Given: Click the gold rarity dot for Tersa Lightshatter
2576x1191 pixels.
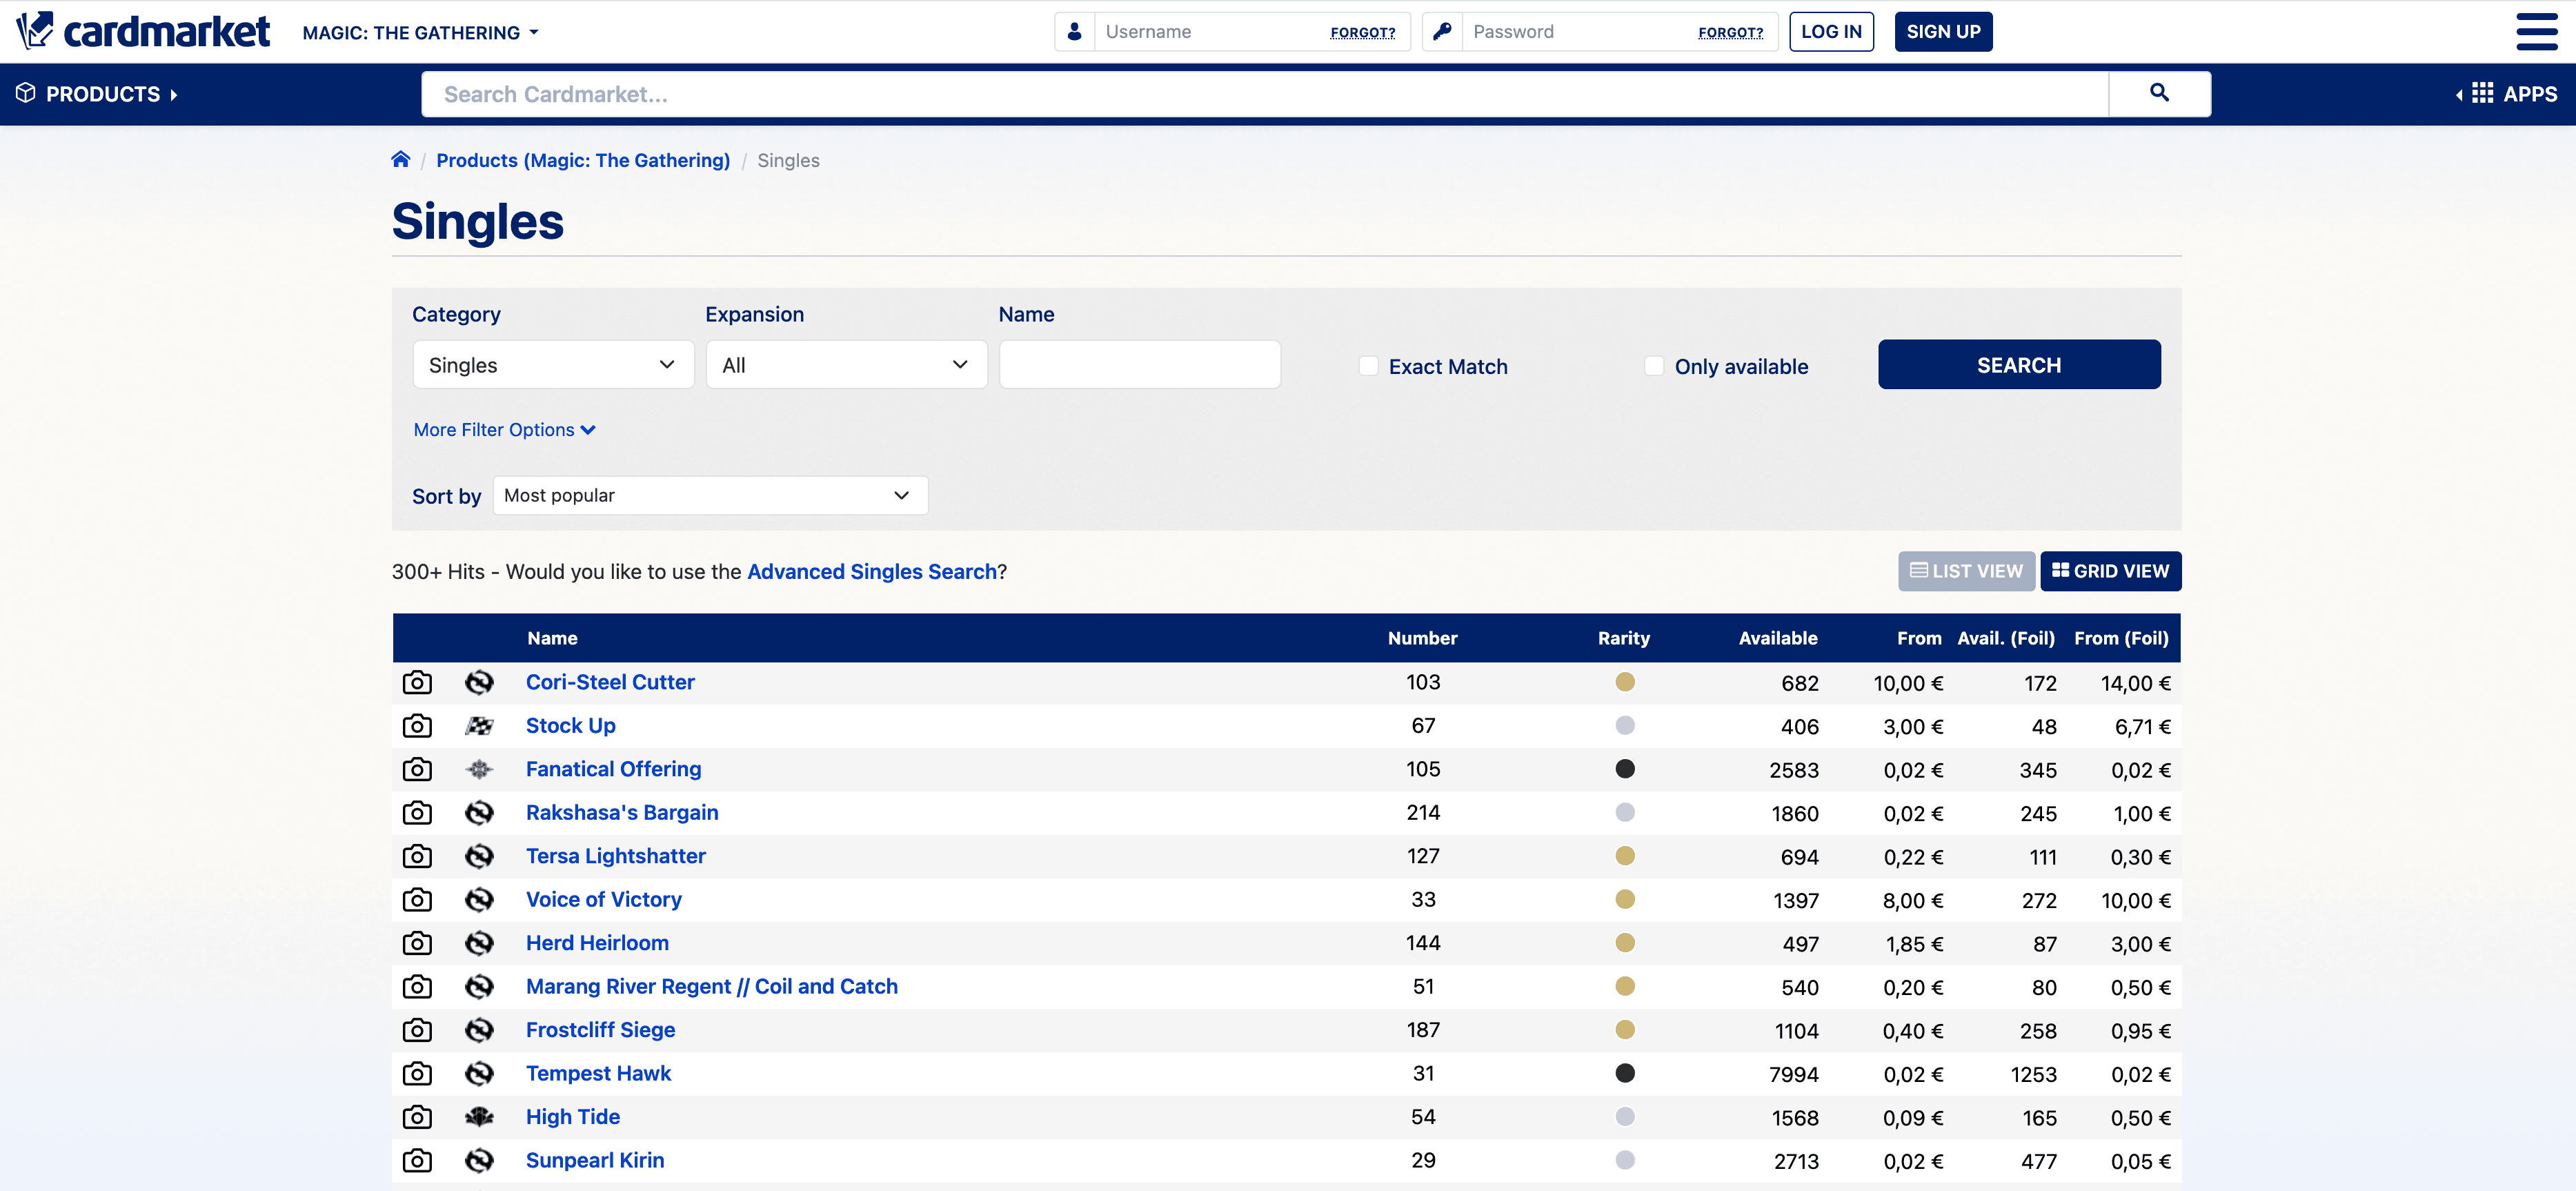Looking at the screenshot, I should (x=1624, y=856).
